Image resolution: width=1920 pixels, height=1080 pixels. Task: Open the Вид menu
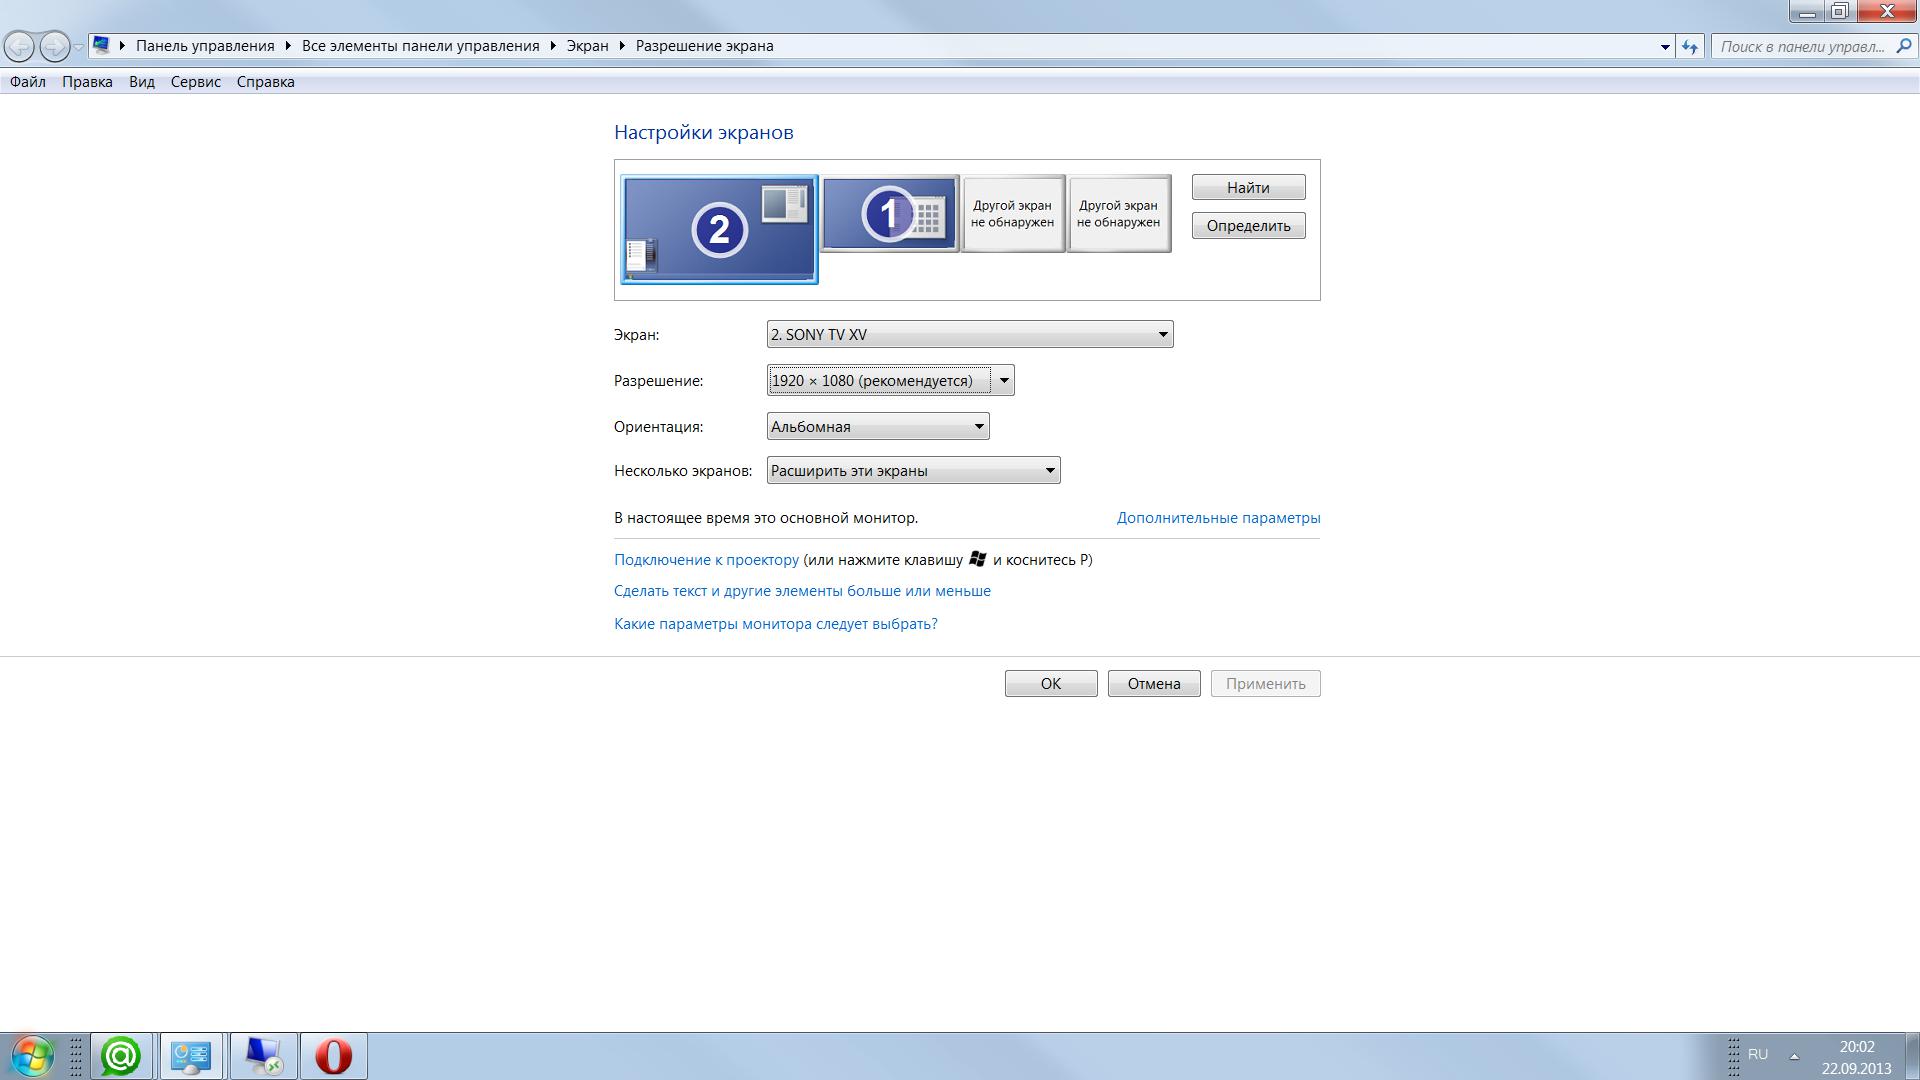coord(141,82)
